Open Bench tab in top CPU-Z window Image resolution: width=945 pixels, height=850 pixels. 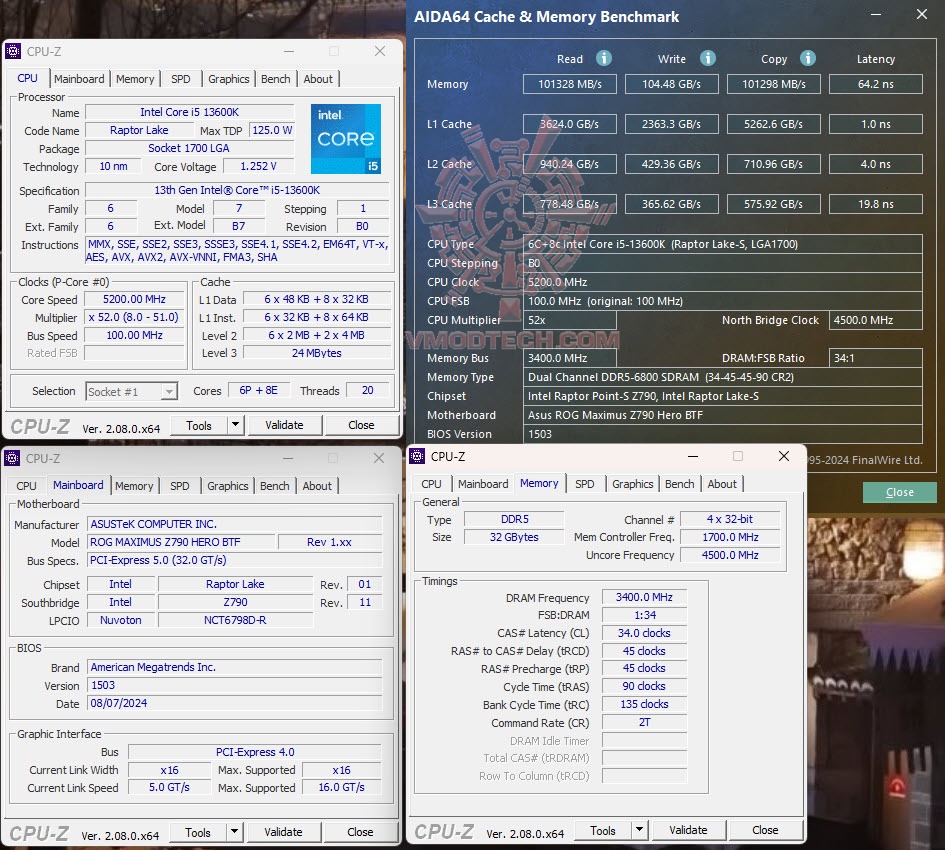(x=275, y=79)
